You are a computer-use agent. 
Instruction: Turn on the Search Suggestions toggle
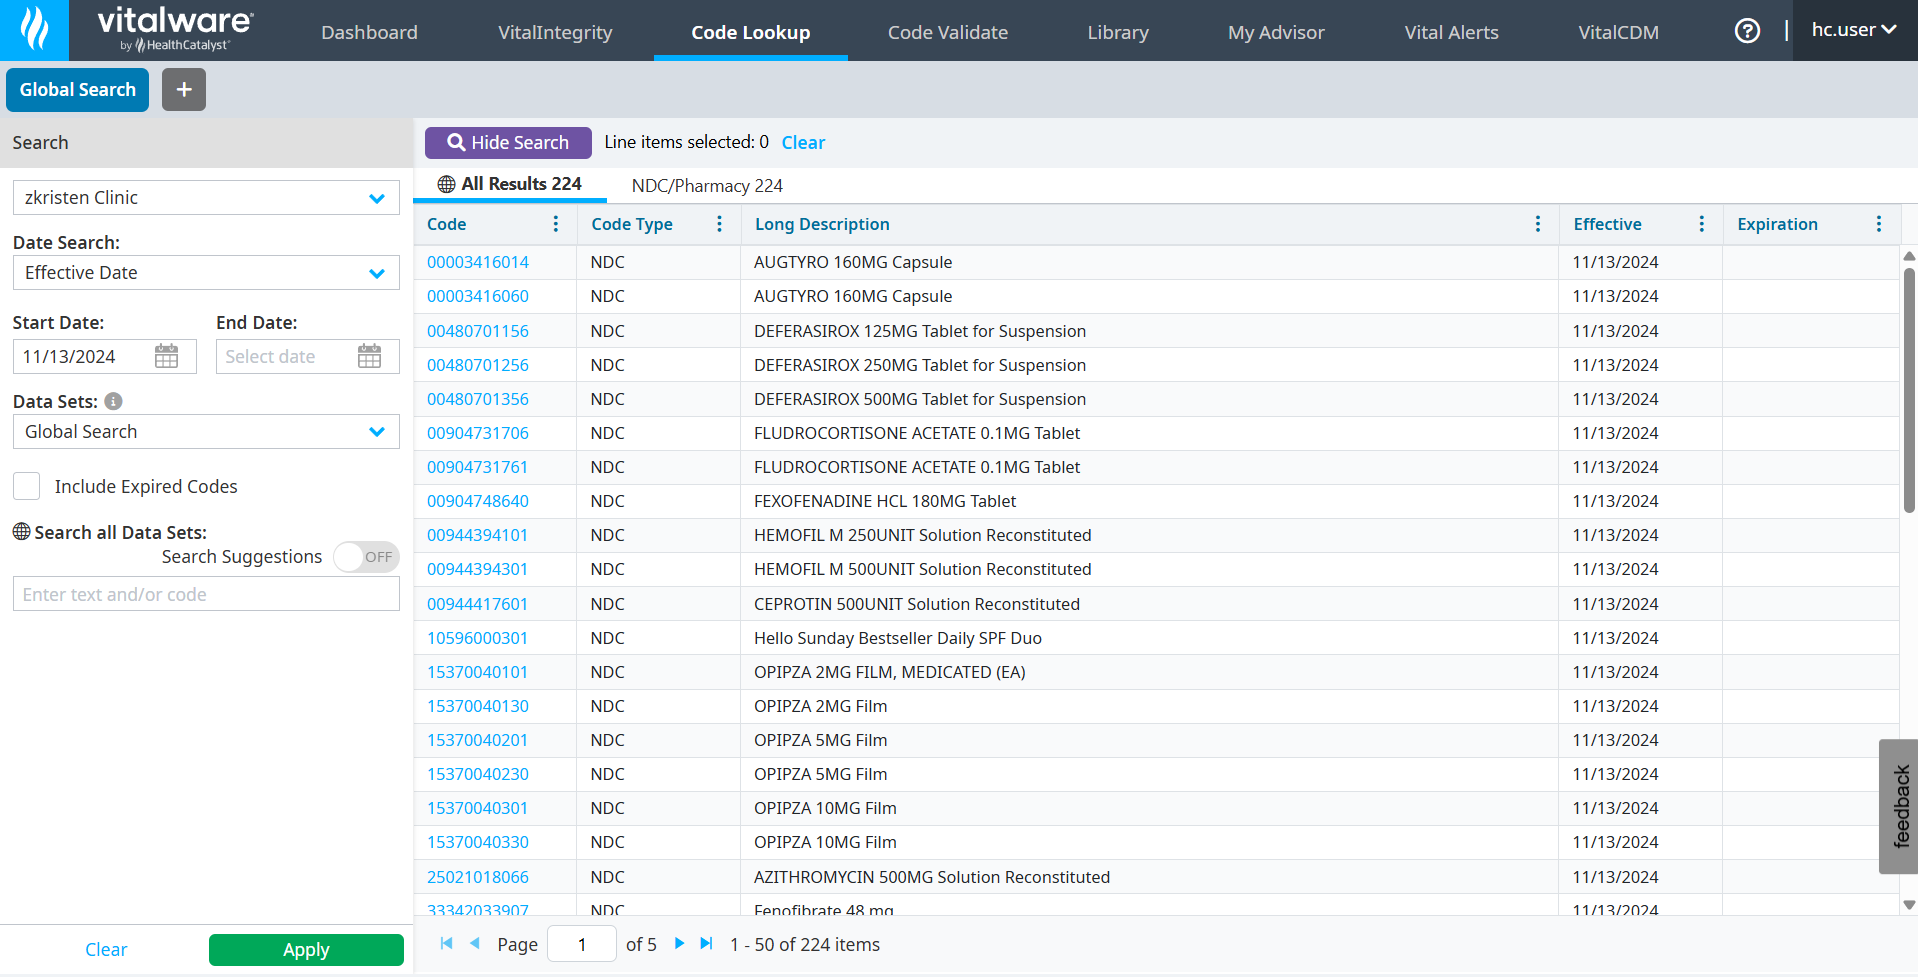point(365,557)
